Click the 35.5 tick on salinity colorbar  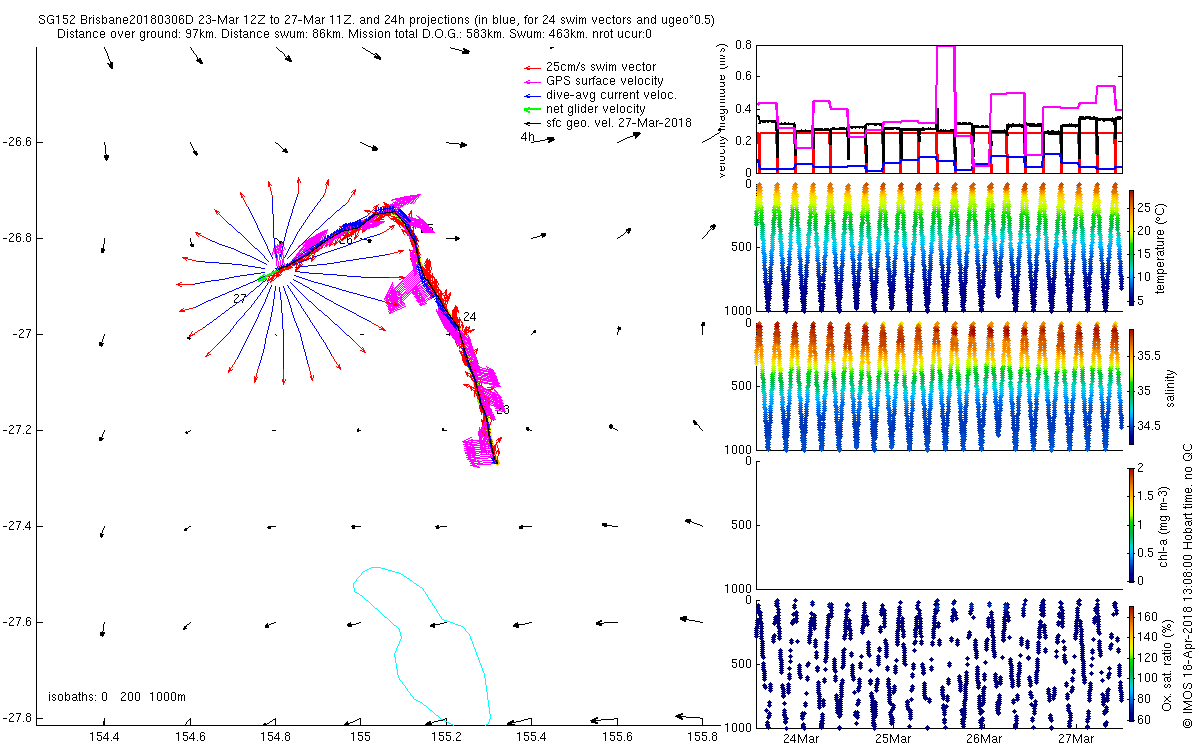pyautogui.click(x=1149, y=356)
